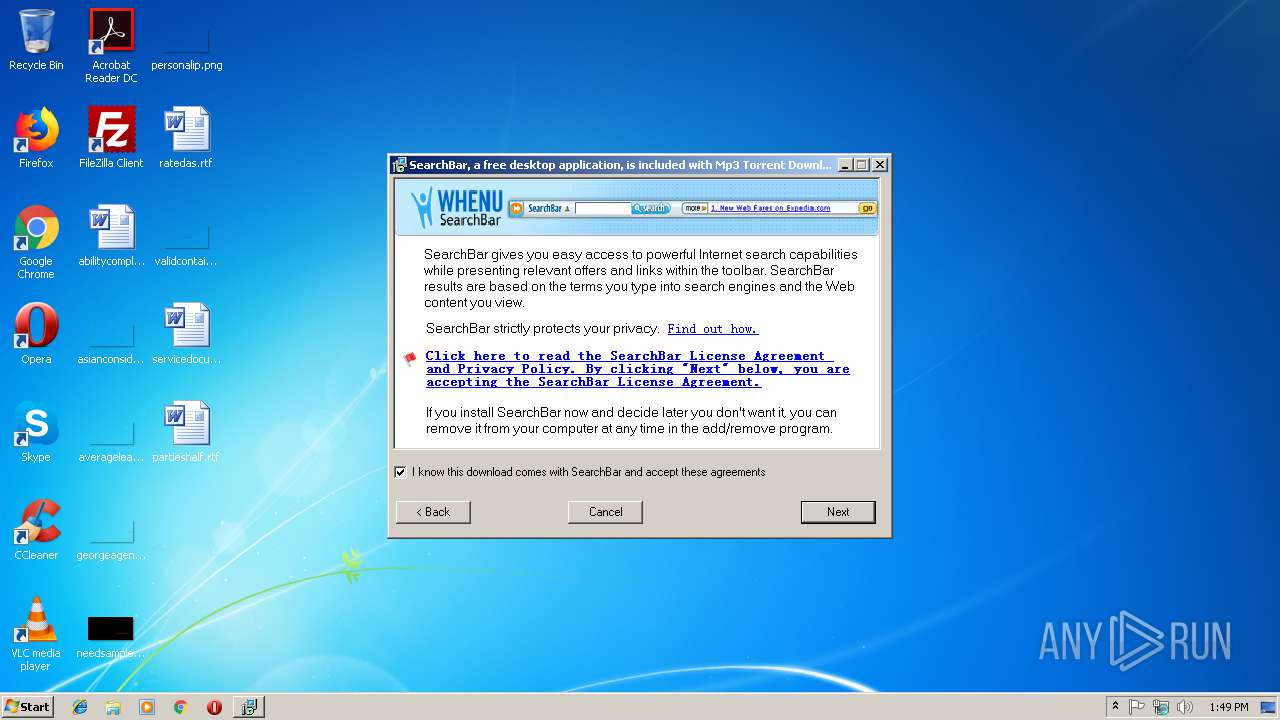Open network status tray icon
This screenshot has height=720, width=1280.
(x=1161, y=707)
